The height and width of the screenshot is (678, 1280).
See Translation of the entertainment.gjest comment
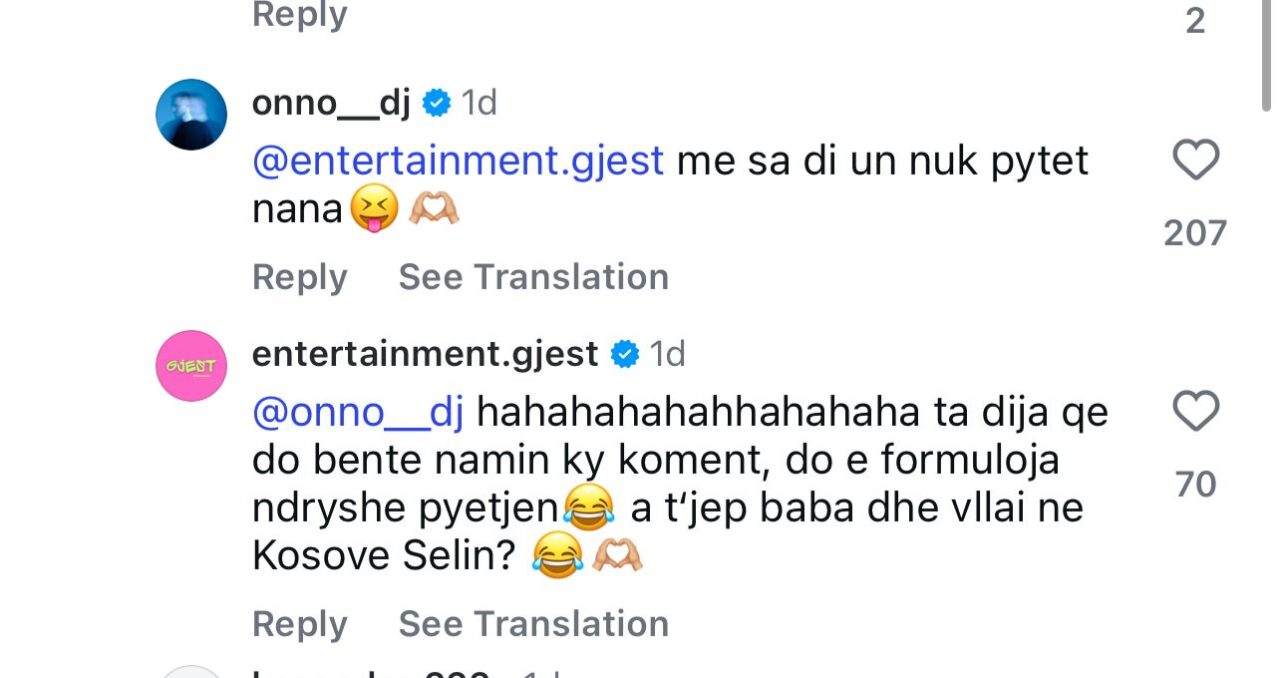533,624
